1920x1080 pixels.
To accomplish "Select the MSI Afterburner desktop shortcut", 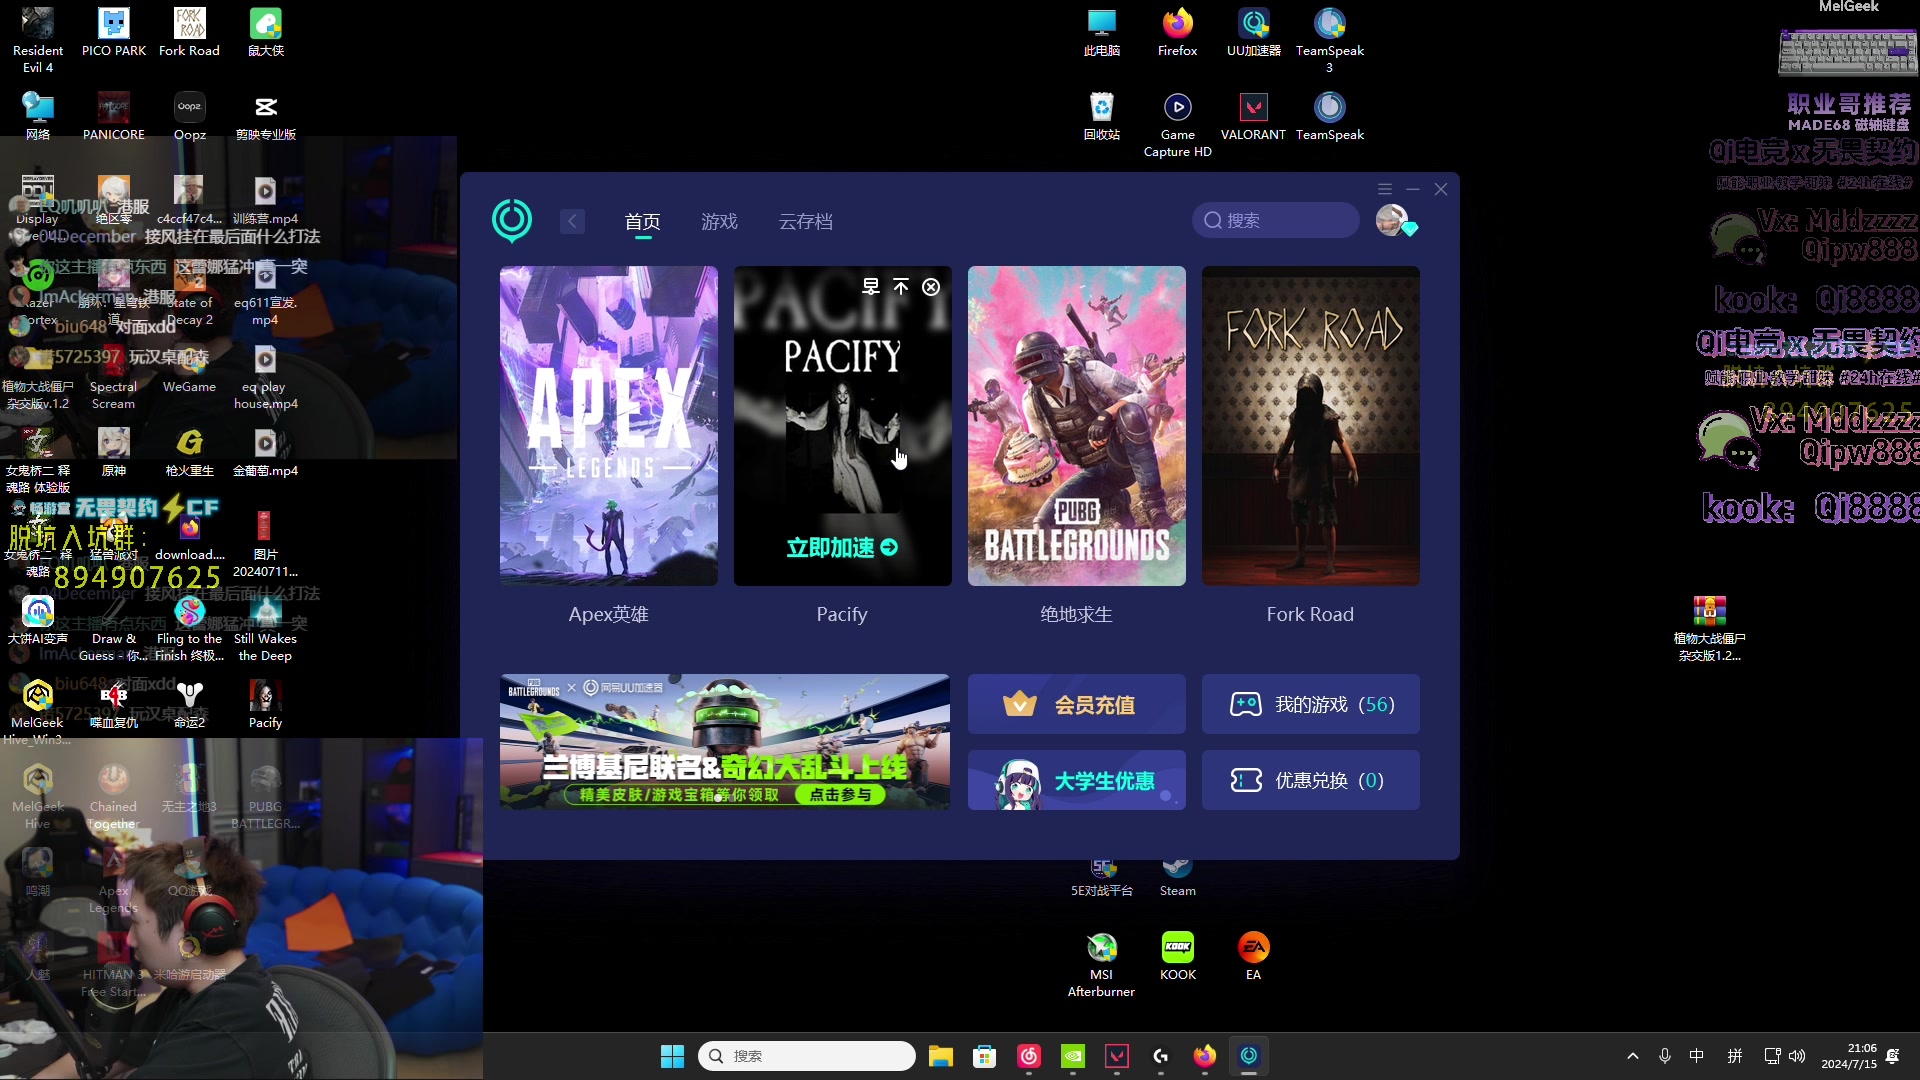I will coord(1102,965).
